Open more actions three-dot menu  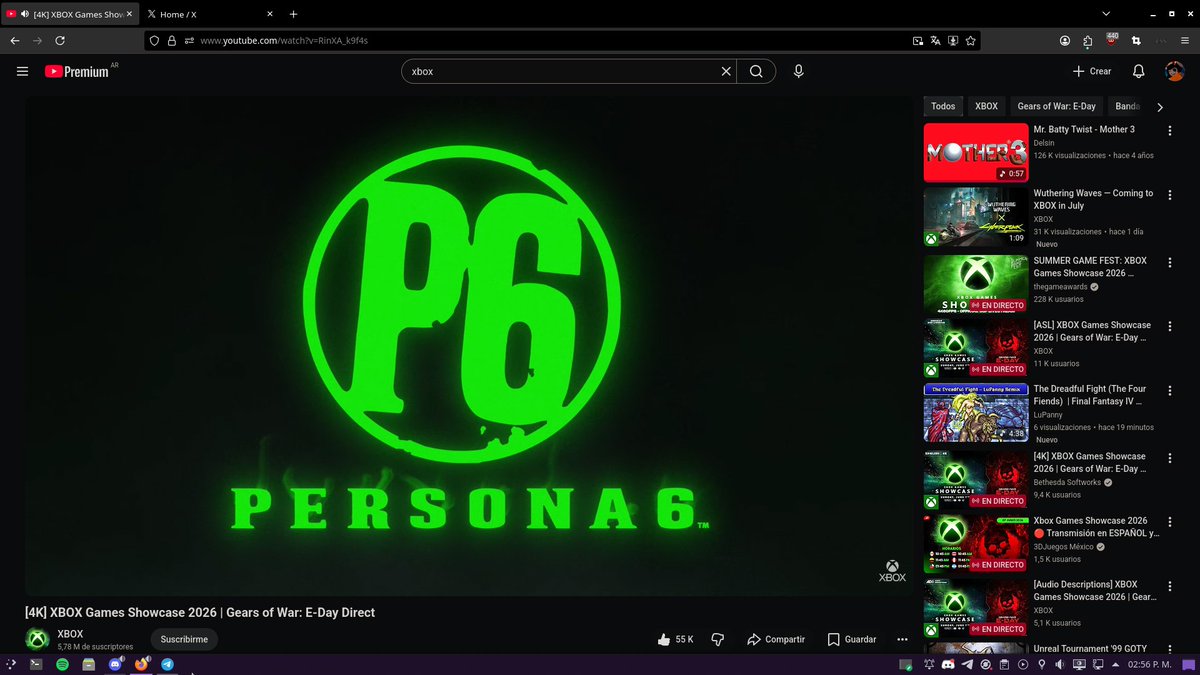pyautogui.click(x=902, y=639)
